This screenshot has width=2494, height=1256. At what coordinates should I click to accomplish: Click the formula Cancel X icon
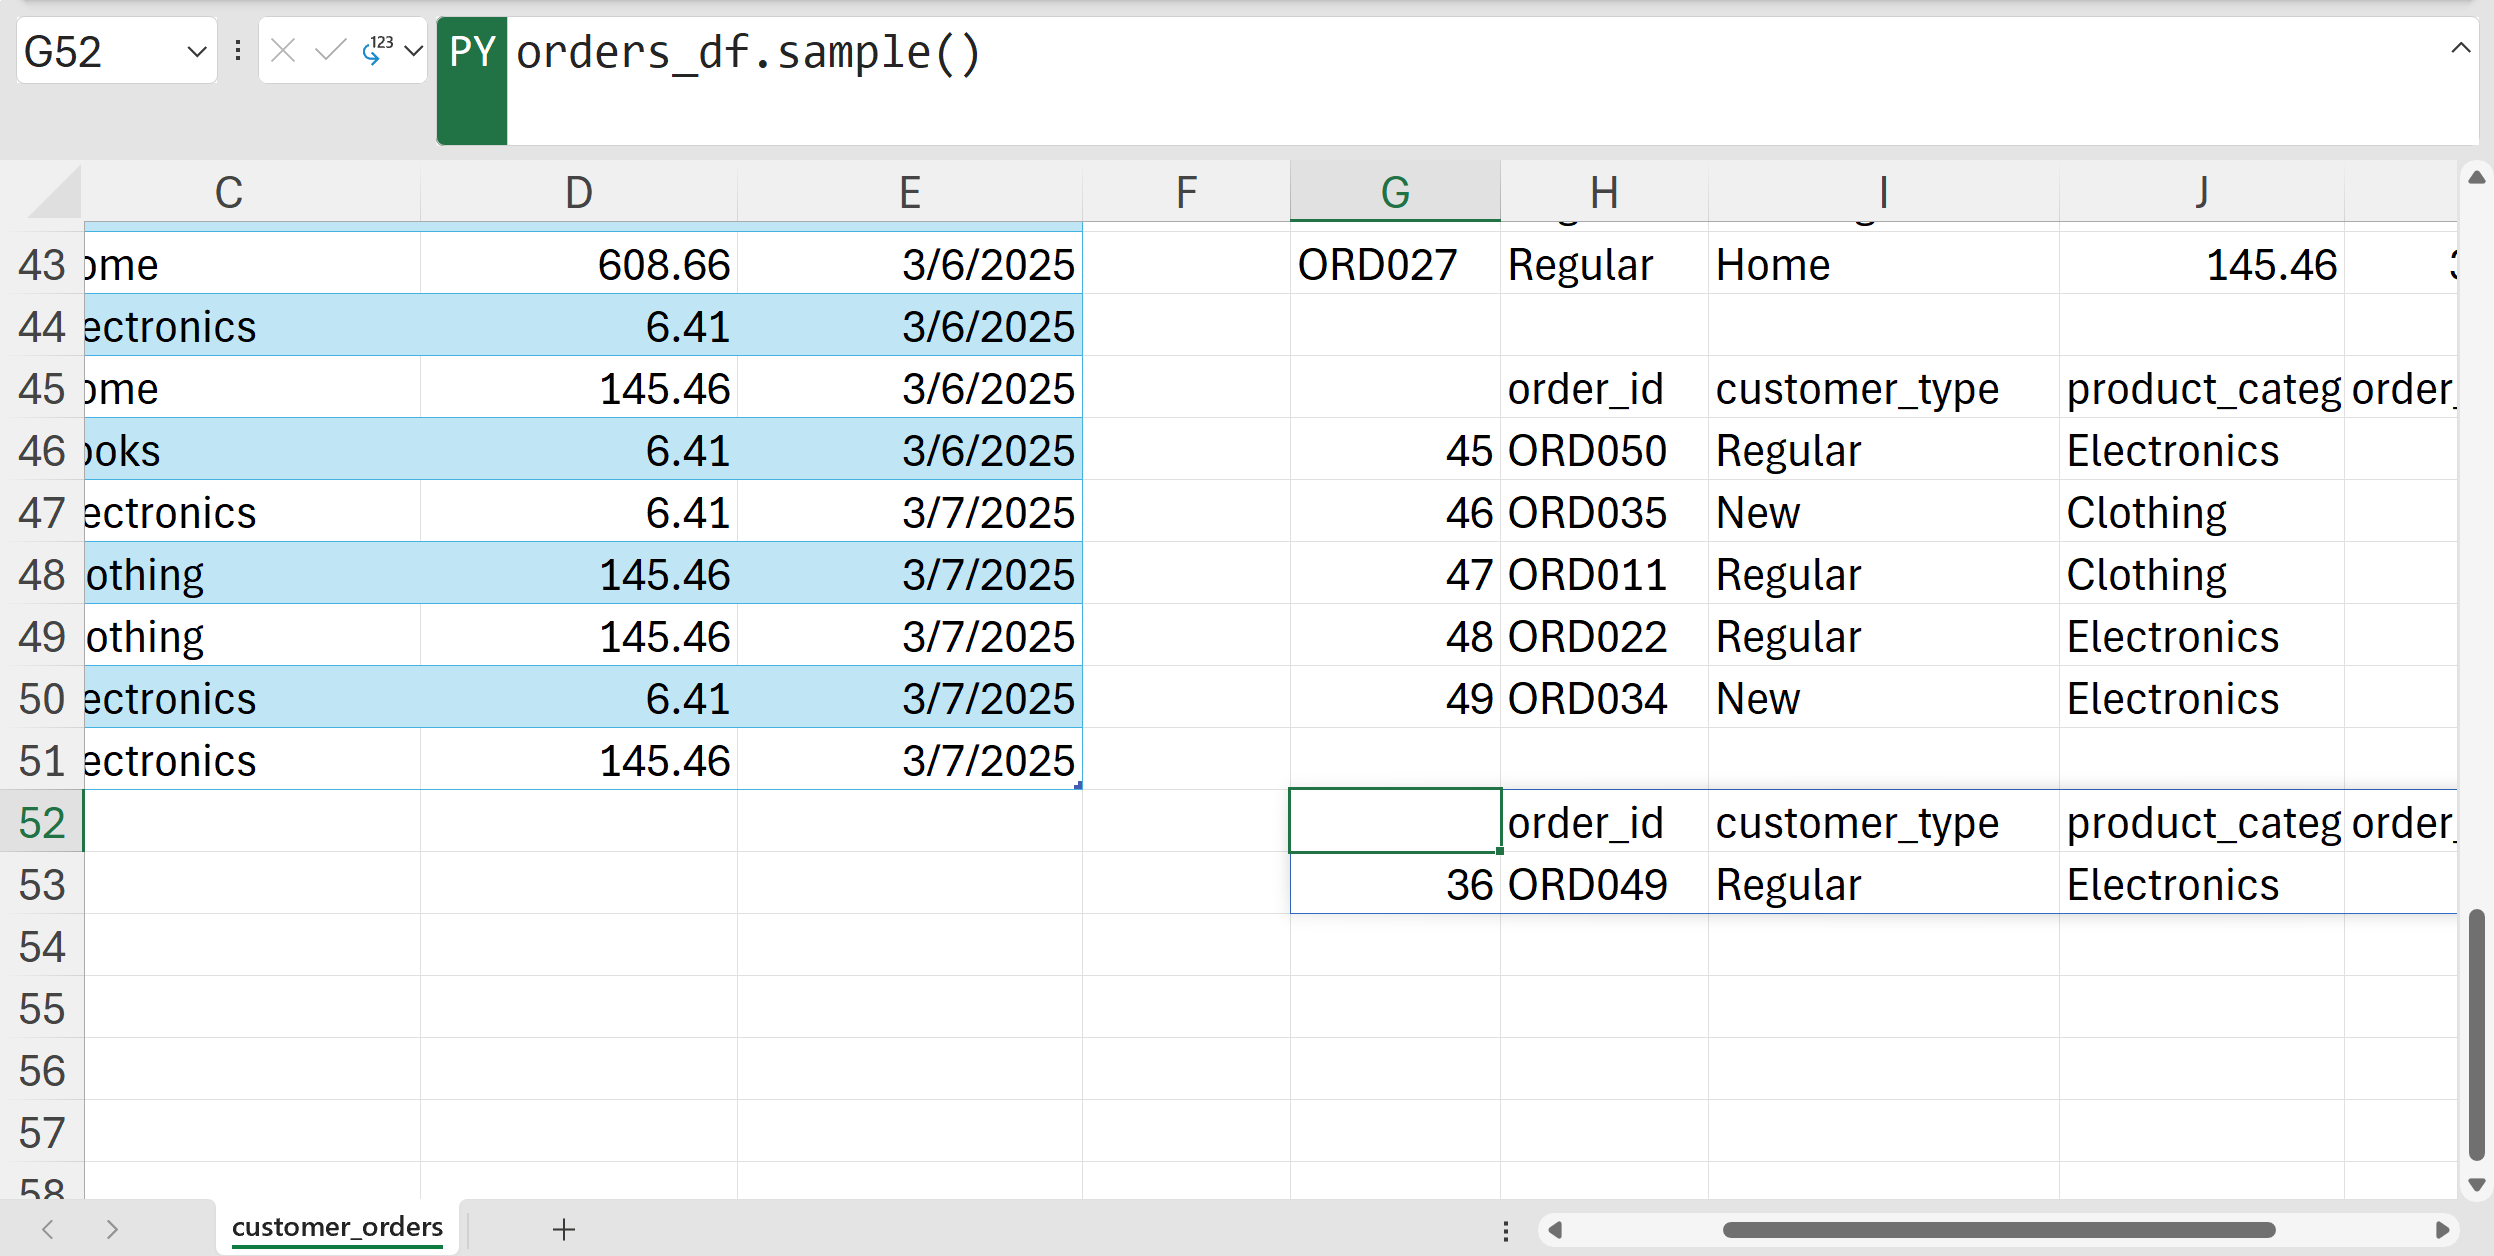click(x=283, y=50)
